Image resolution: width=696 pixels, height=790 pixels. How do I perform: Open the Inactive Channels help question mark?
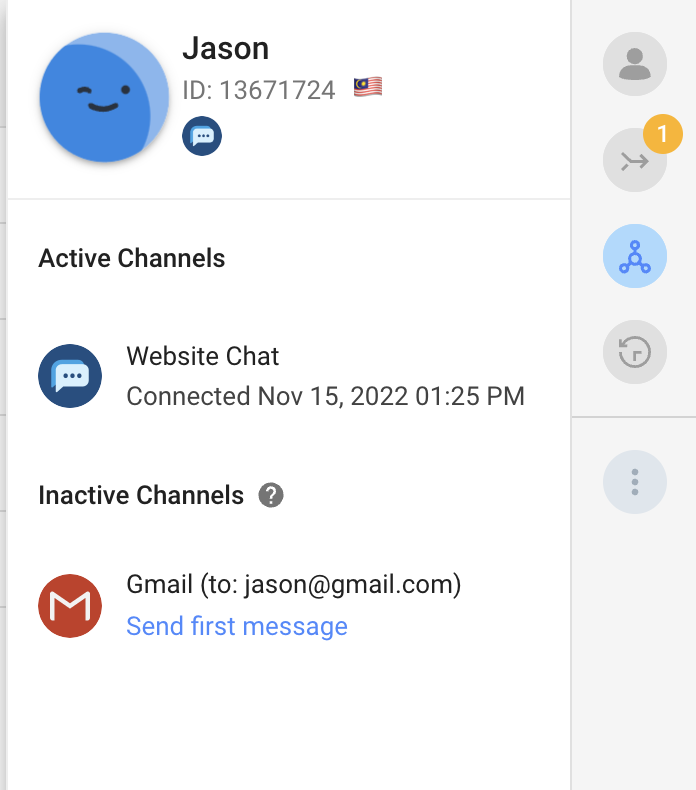click(x=271, y=495)
